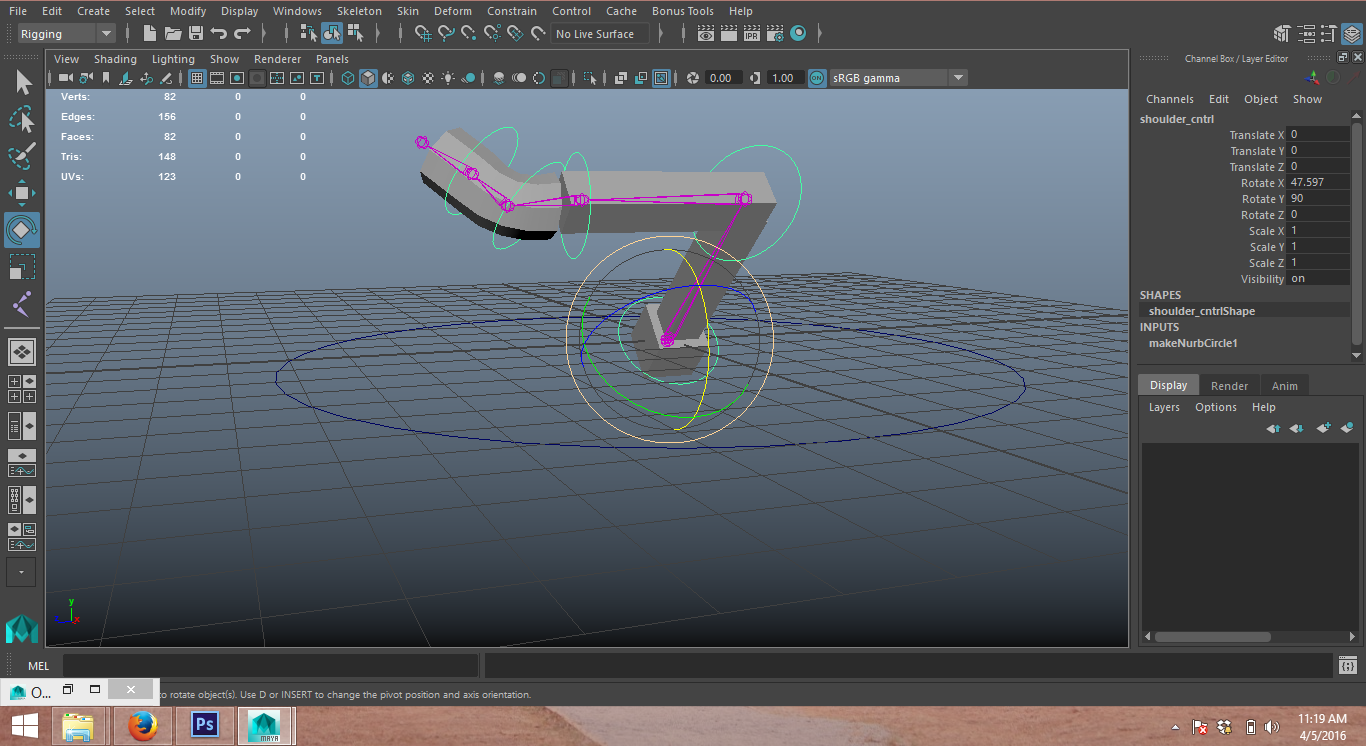The image size is (1366, 746).
Task: Switch to four-view pane layout
Action: [22, 389]
